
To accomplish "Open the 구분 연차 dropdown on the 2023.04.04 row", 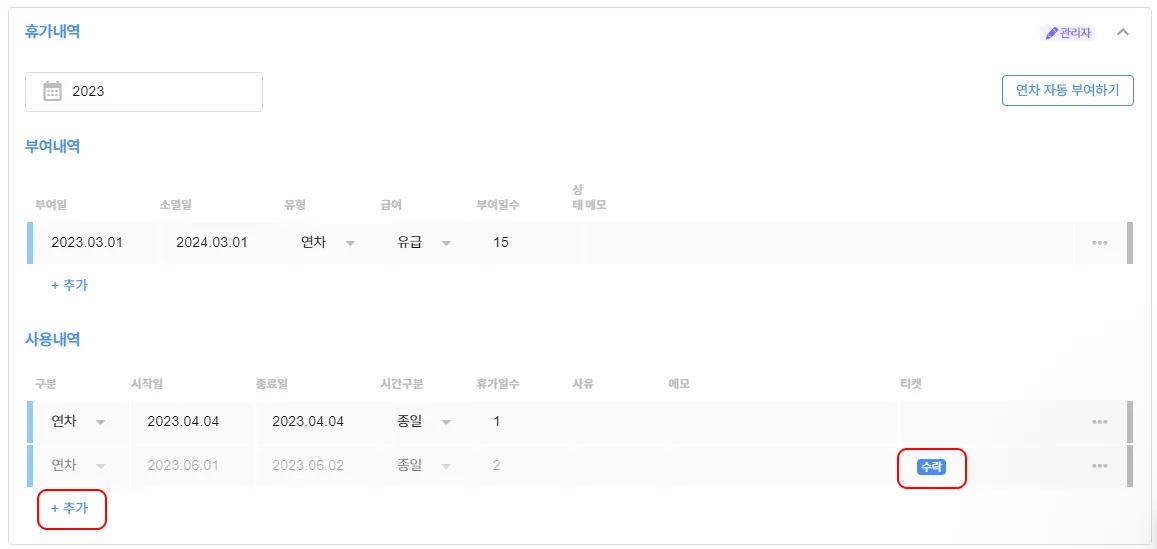I will [x=78, y=421].
